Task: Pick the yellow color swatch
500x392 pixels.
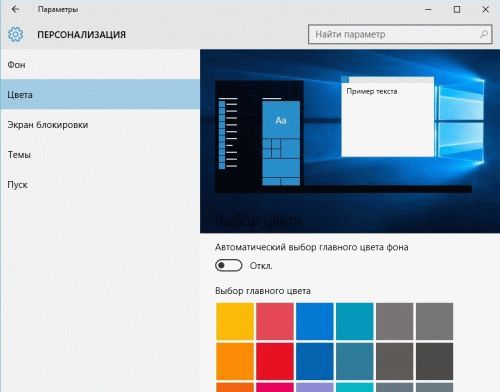Action: 235,321
